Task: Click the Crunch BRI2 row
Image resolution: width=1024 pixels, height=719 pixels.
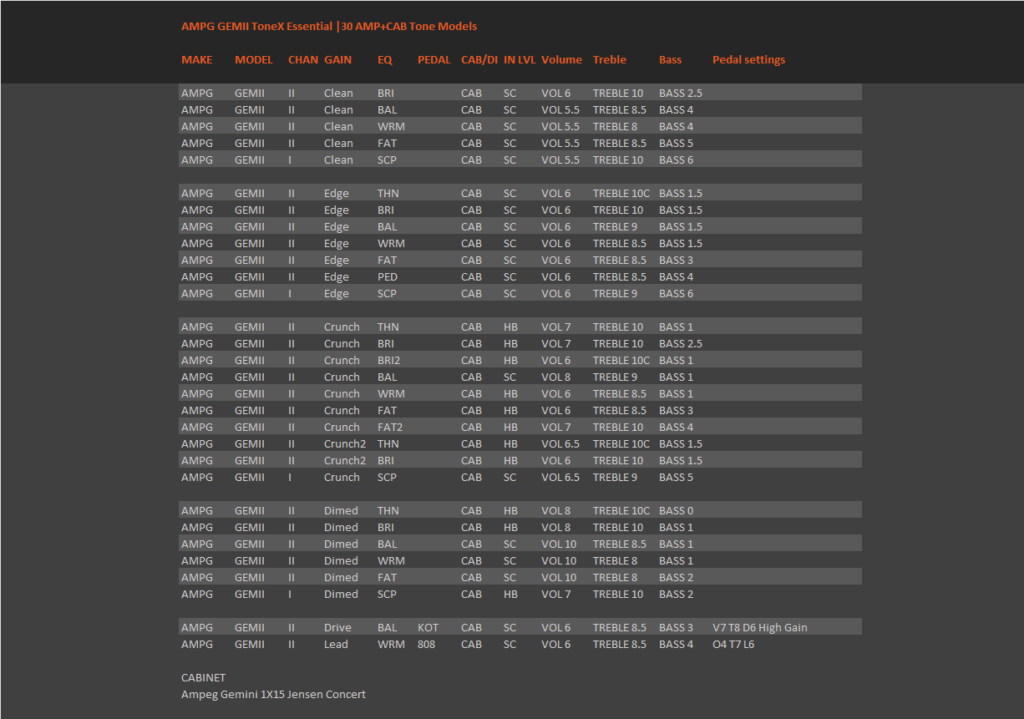Action: 520,360
